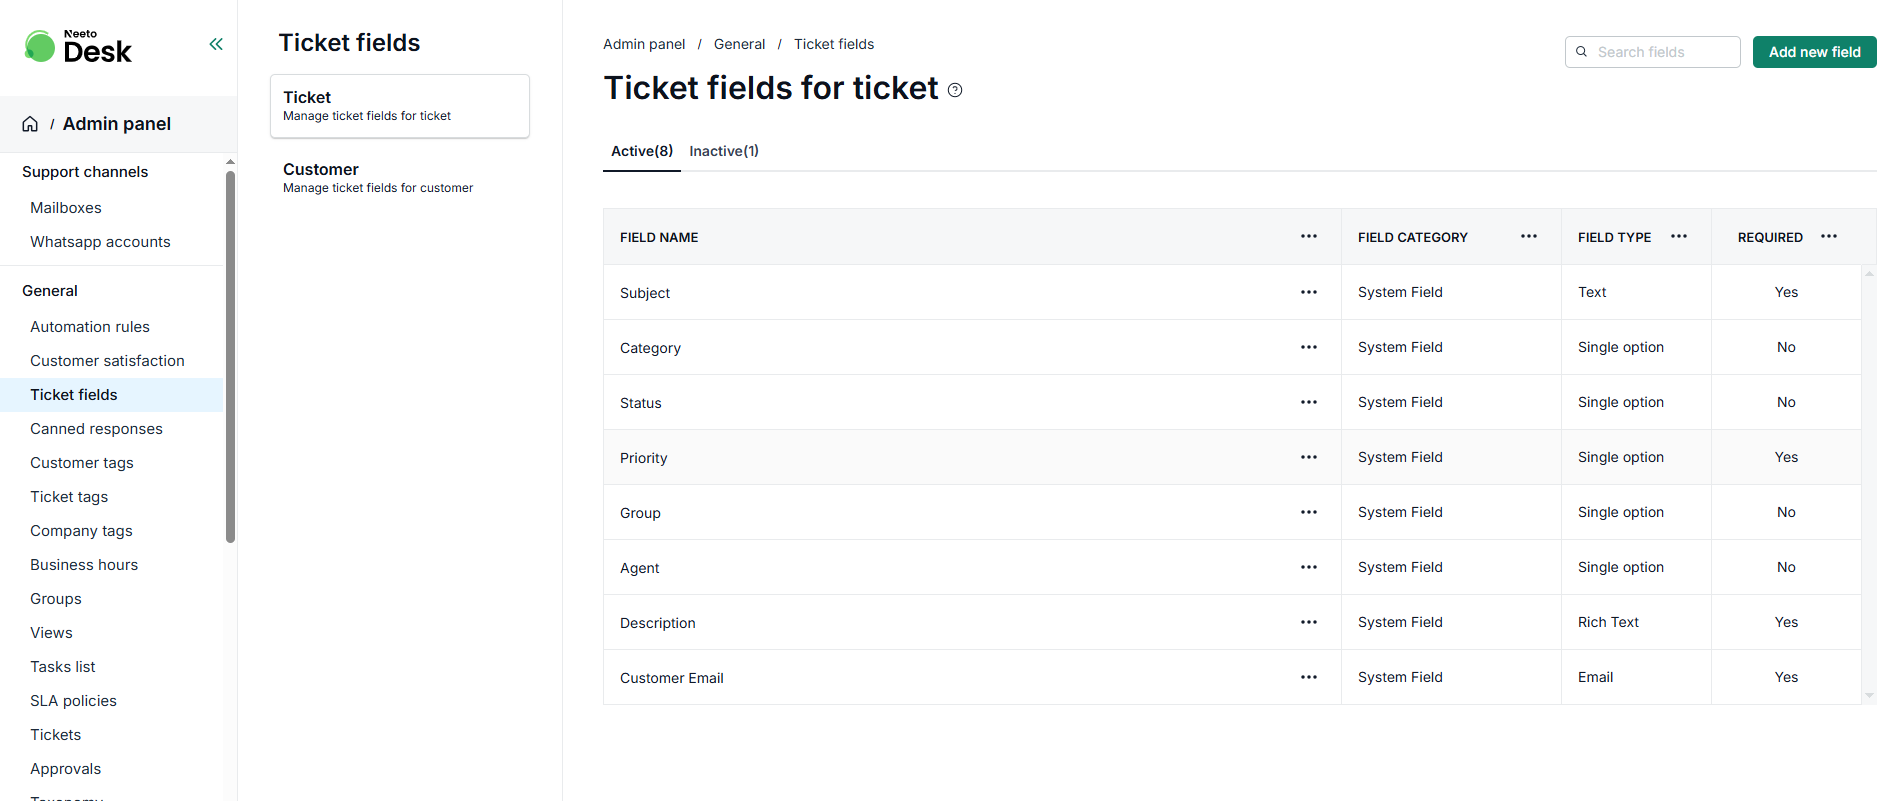Open Customer ticket fields section

pos(400,178)
